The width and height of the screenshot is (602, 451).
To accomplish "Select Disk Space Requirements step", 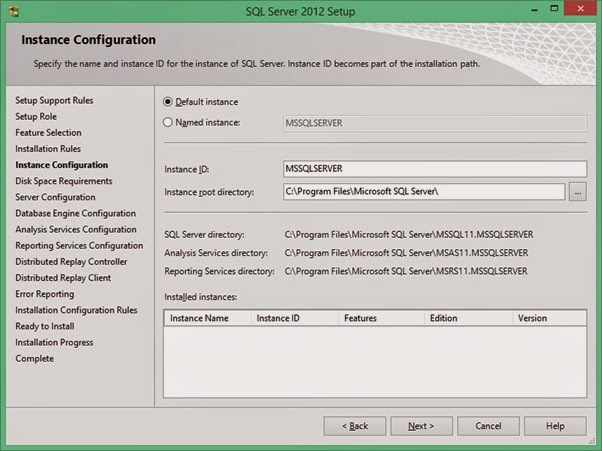I will tap(64, 181).
